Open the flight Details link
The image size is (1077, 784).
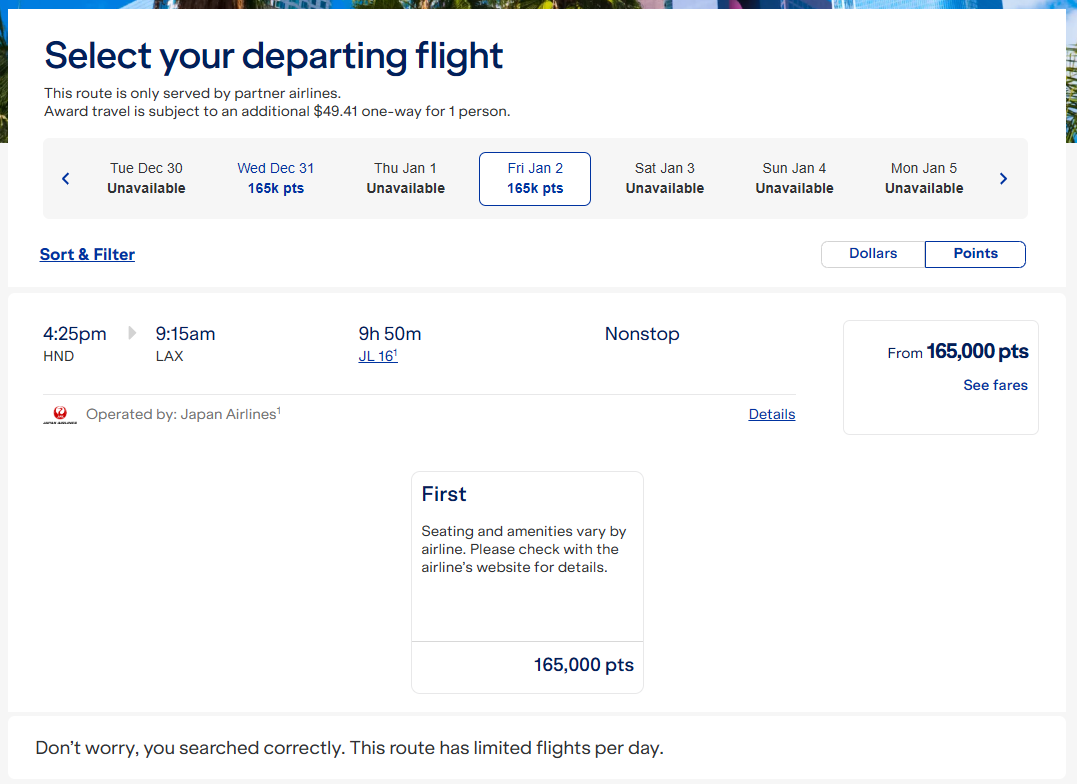tap(771, 414)
